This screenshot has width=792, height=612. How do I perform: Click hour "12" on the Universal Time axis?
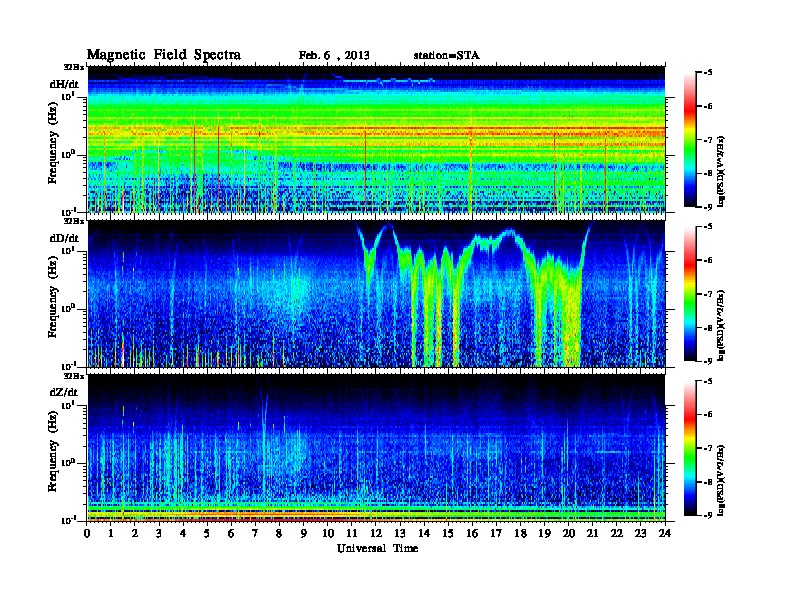coord(376,533)
